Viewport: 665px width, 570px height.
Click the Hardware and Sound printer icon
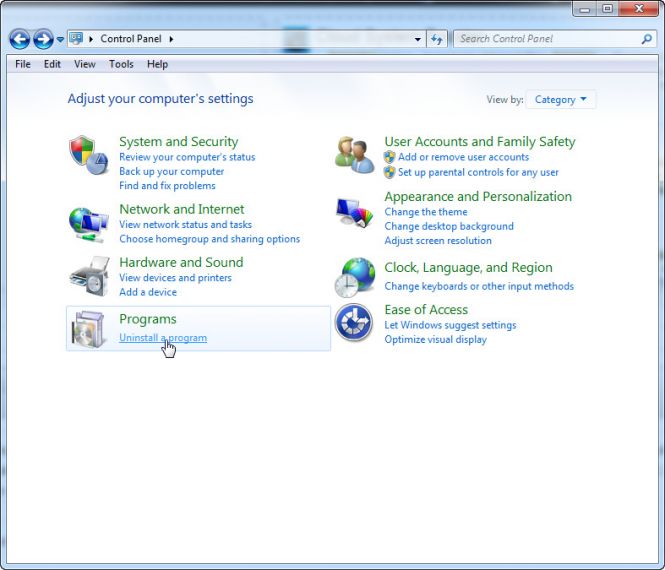(x=88, y=276)
